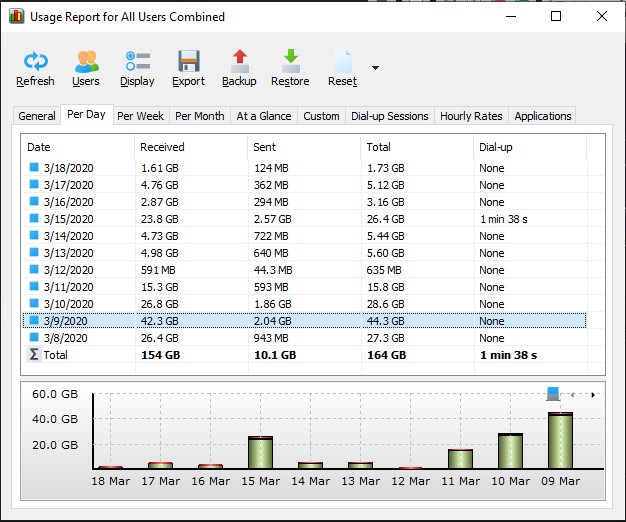Image resolution: width=626 pixels, height=522 pixels.
Task: Click the chart's blue monitor legend icon
Action: [x=553, y=394]
